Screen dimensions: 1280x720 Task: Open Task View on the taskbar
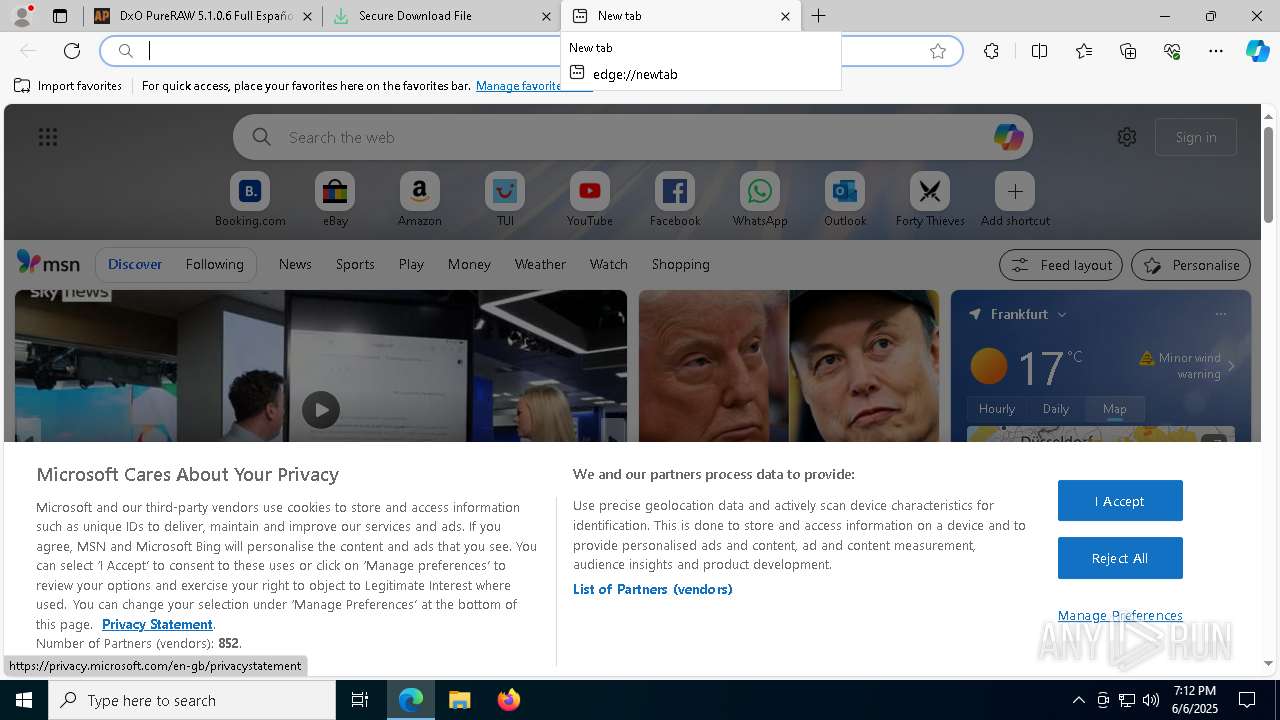360,700
